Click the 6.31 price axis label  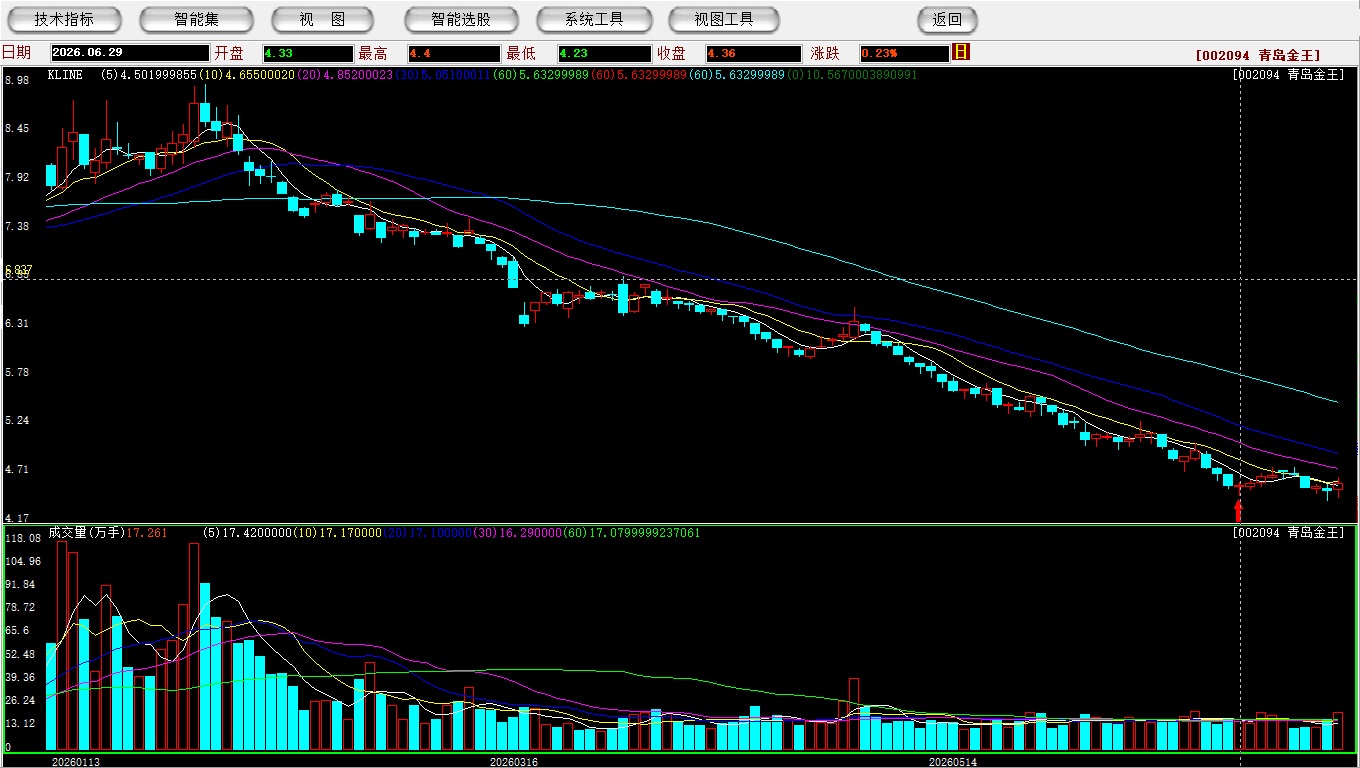tap(16, 324)
